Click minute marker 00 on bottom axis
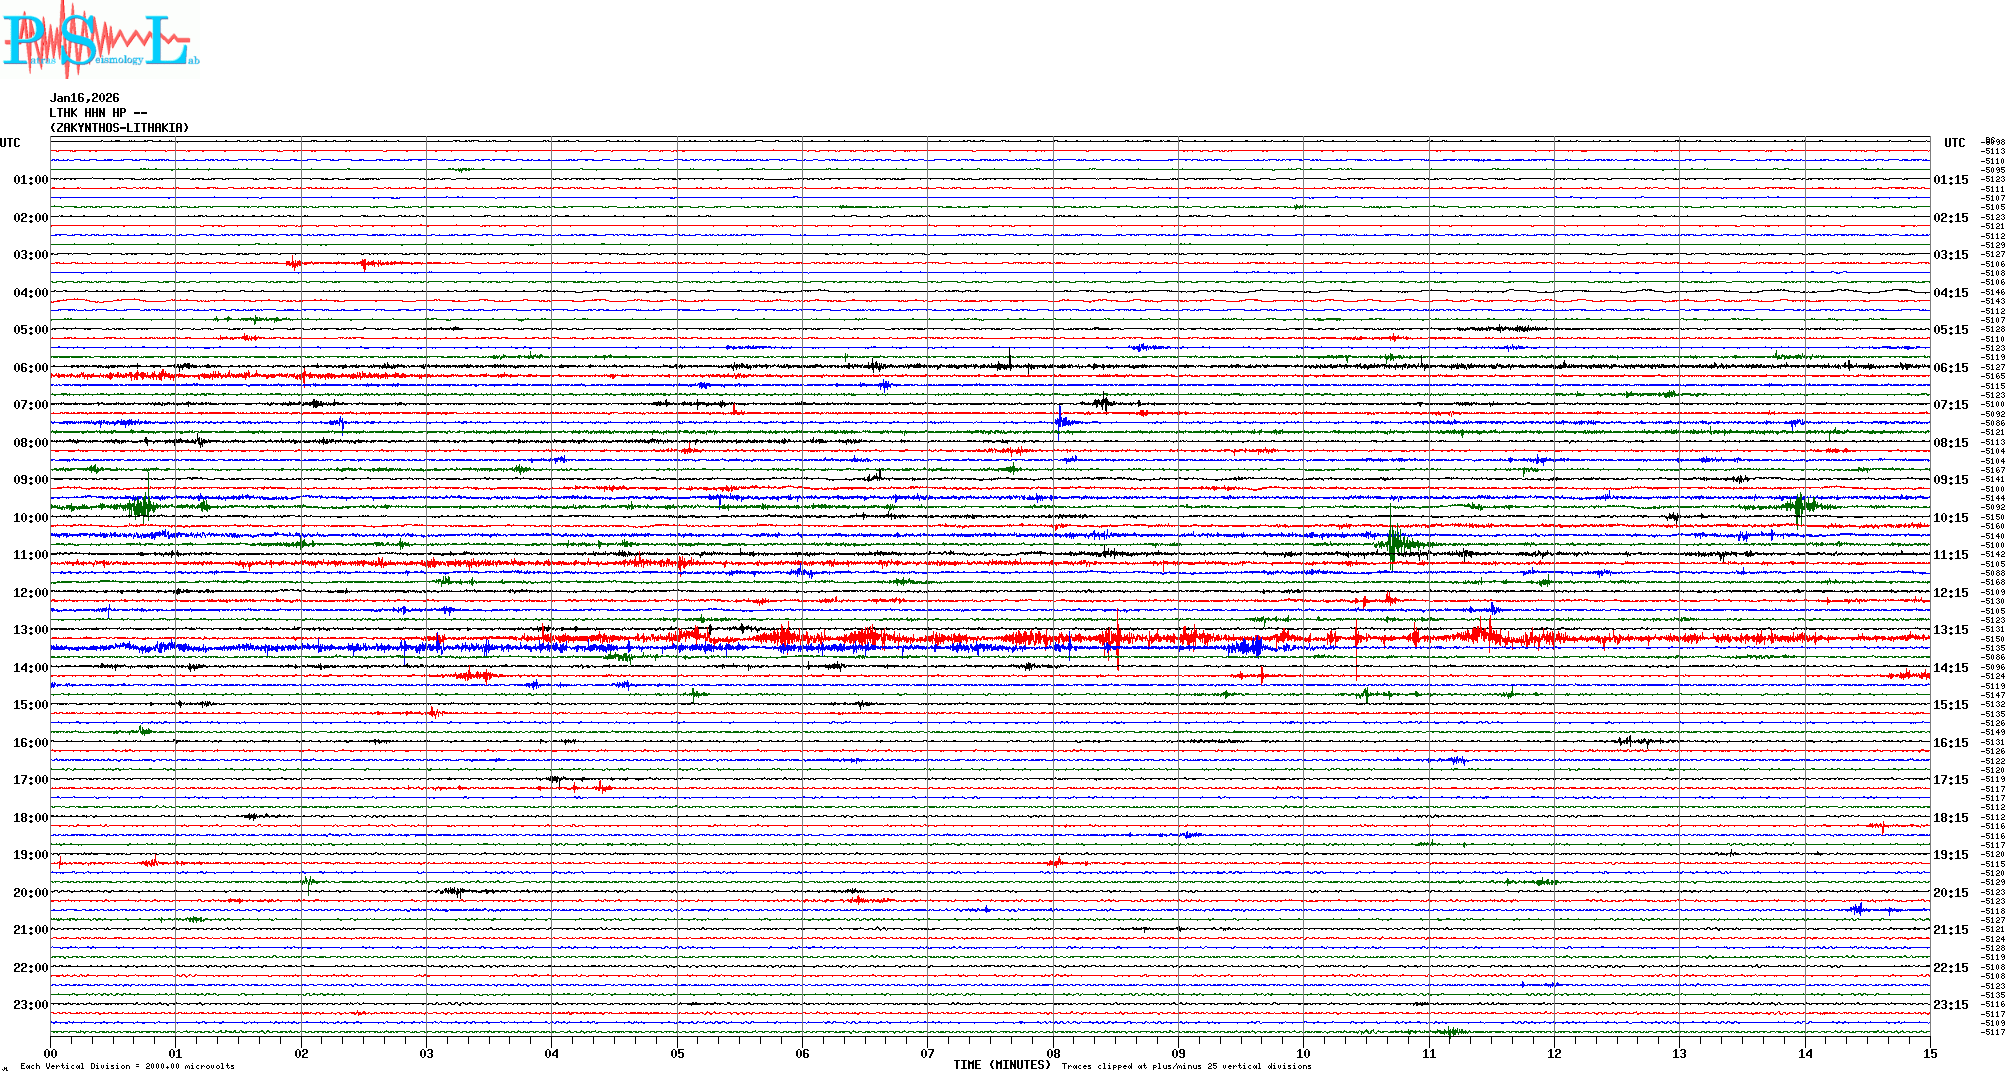Screen dimensions: 2010x1080 pyautogui.click(x=51, y=1053)
